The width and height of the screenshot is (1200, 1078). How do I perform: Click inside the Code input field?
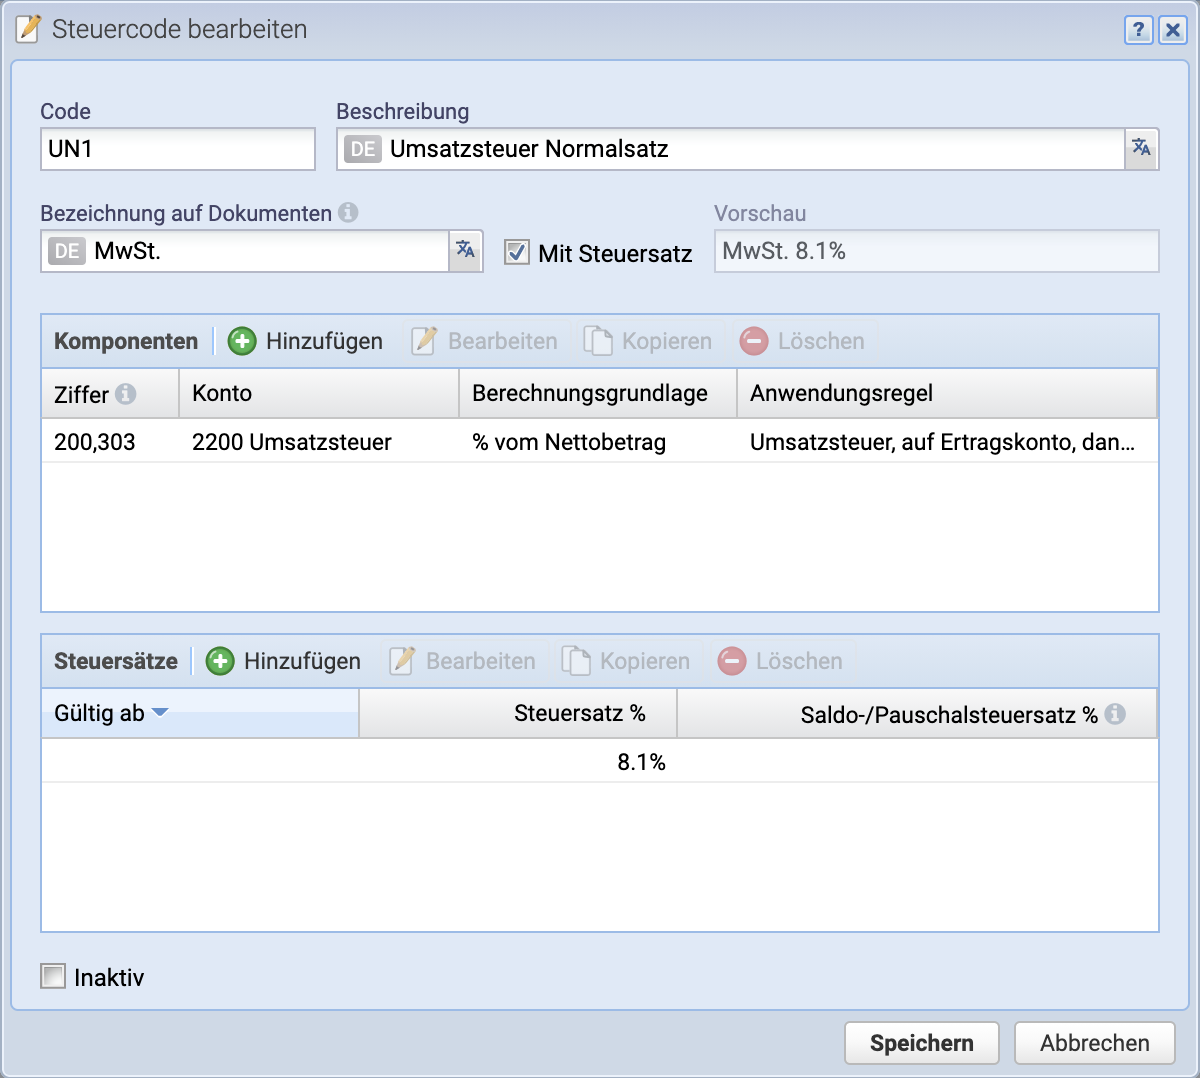coord(177,148)
